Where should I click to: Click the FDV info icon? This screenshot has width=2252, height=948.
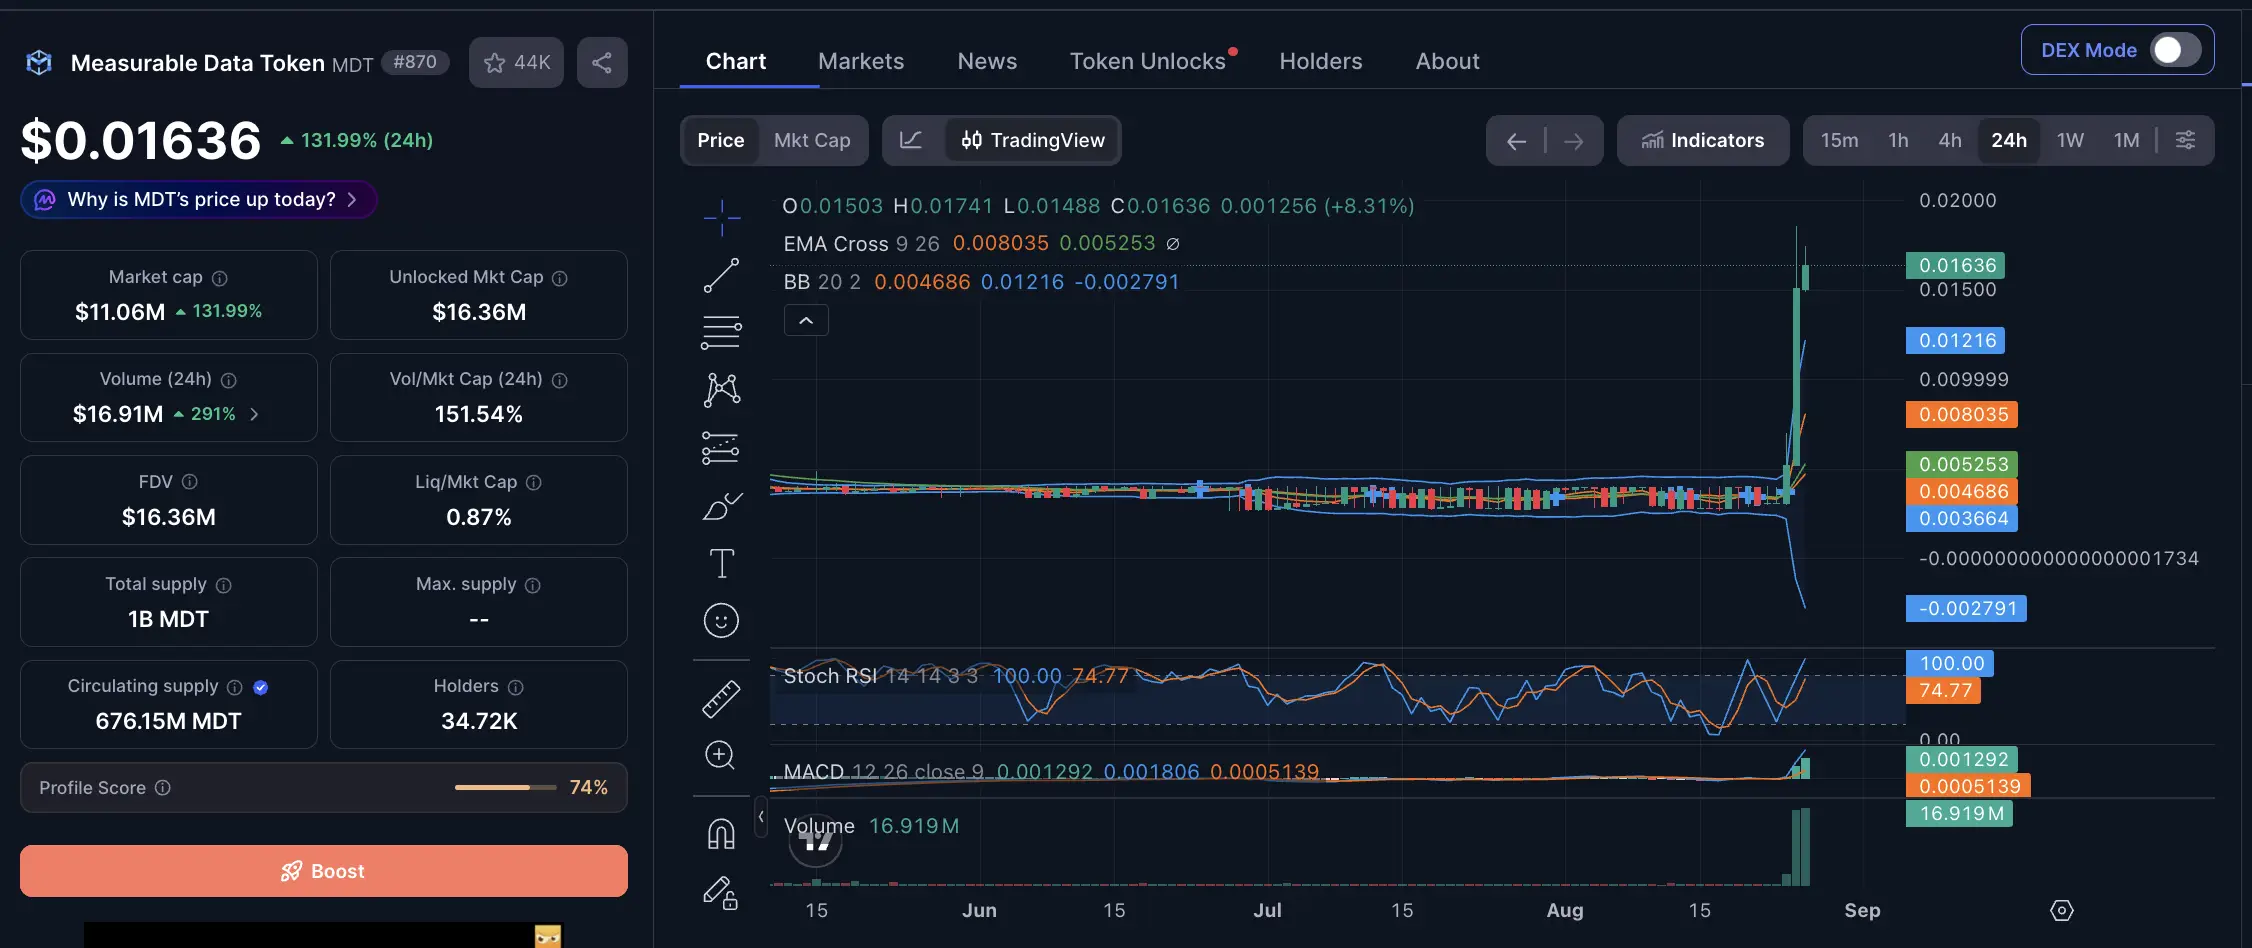pyautogui.click(x=190, y=482)
